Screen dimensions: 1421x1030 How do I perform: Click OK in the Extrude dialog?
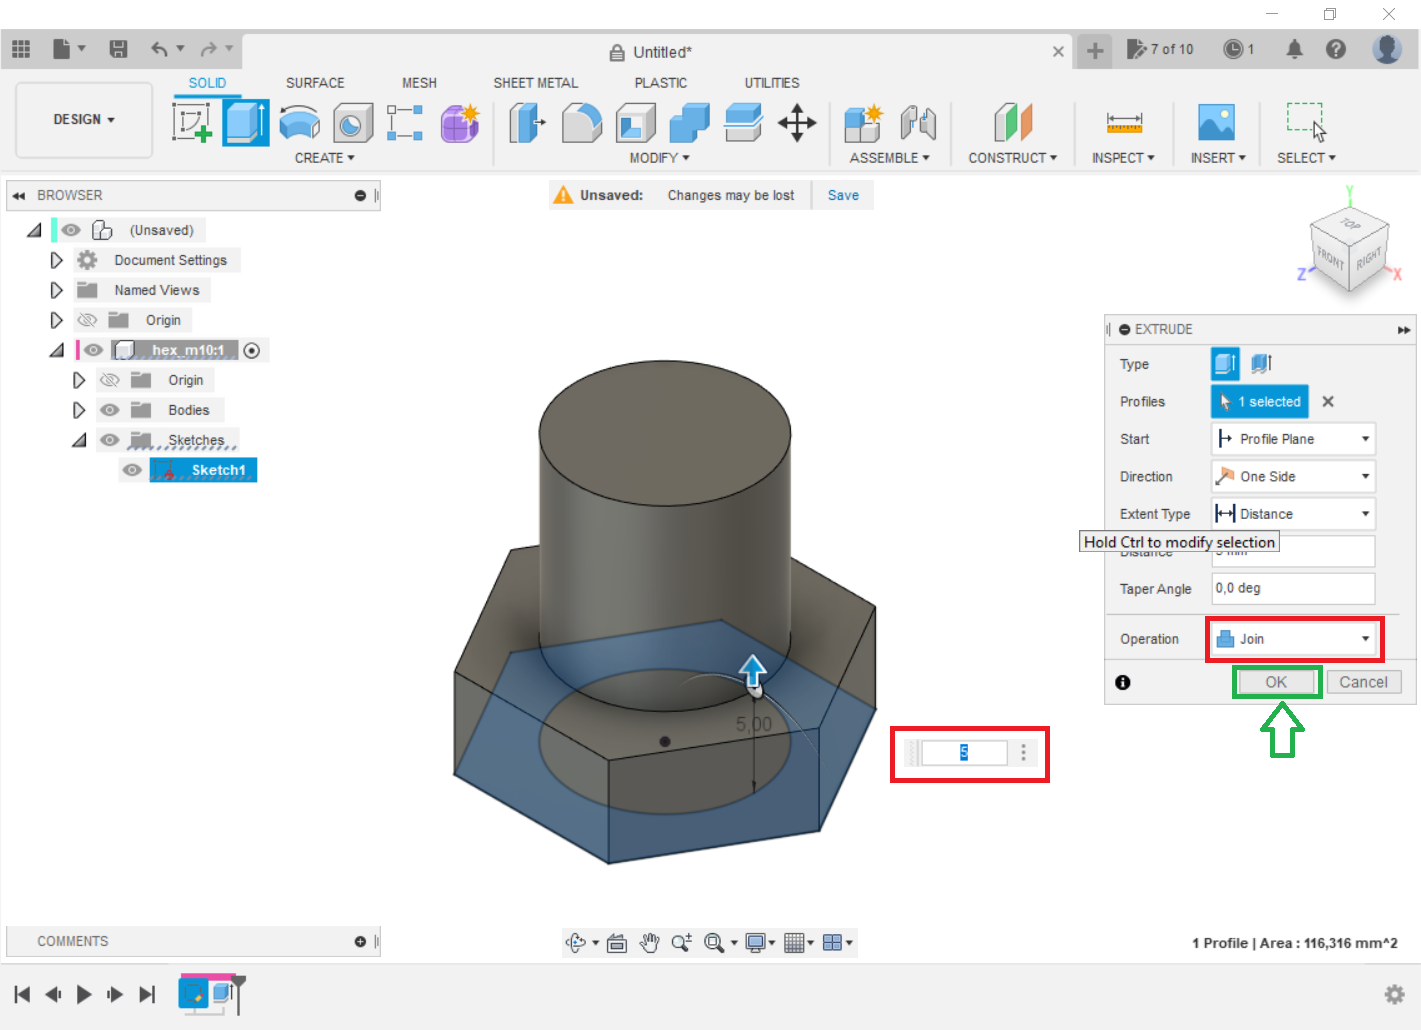tap(1276, 682)
